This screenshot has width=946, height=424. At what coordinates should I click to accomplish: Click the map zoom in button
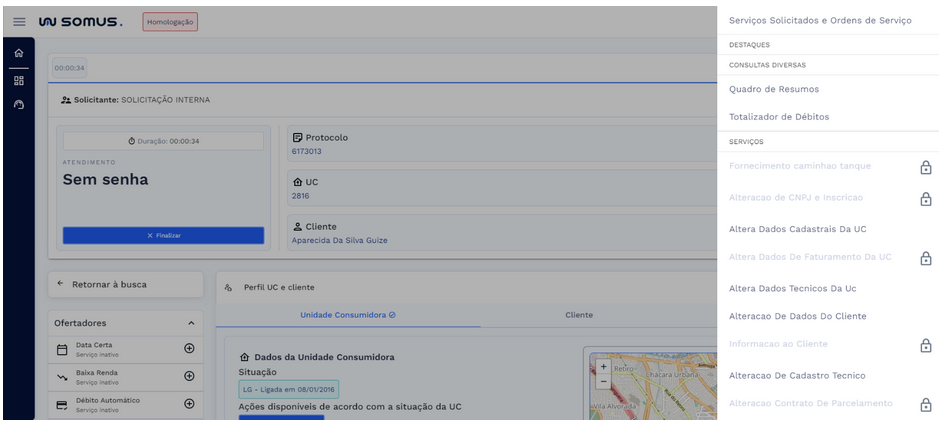pos(603,367)
